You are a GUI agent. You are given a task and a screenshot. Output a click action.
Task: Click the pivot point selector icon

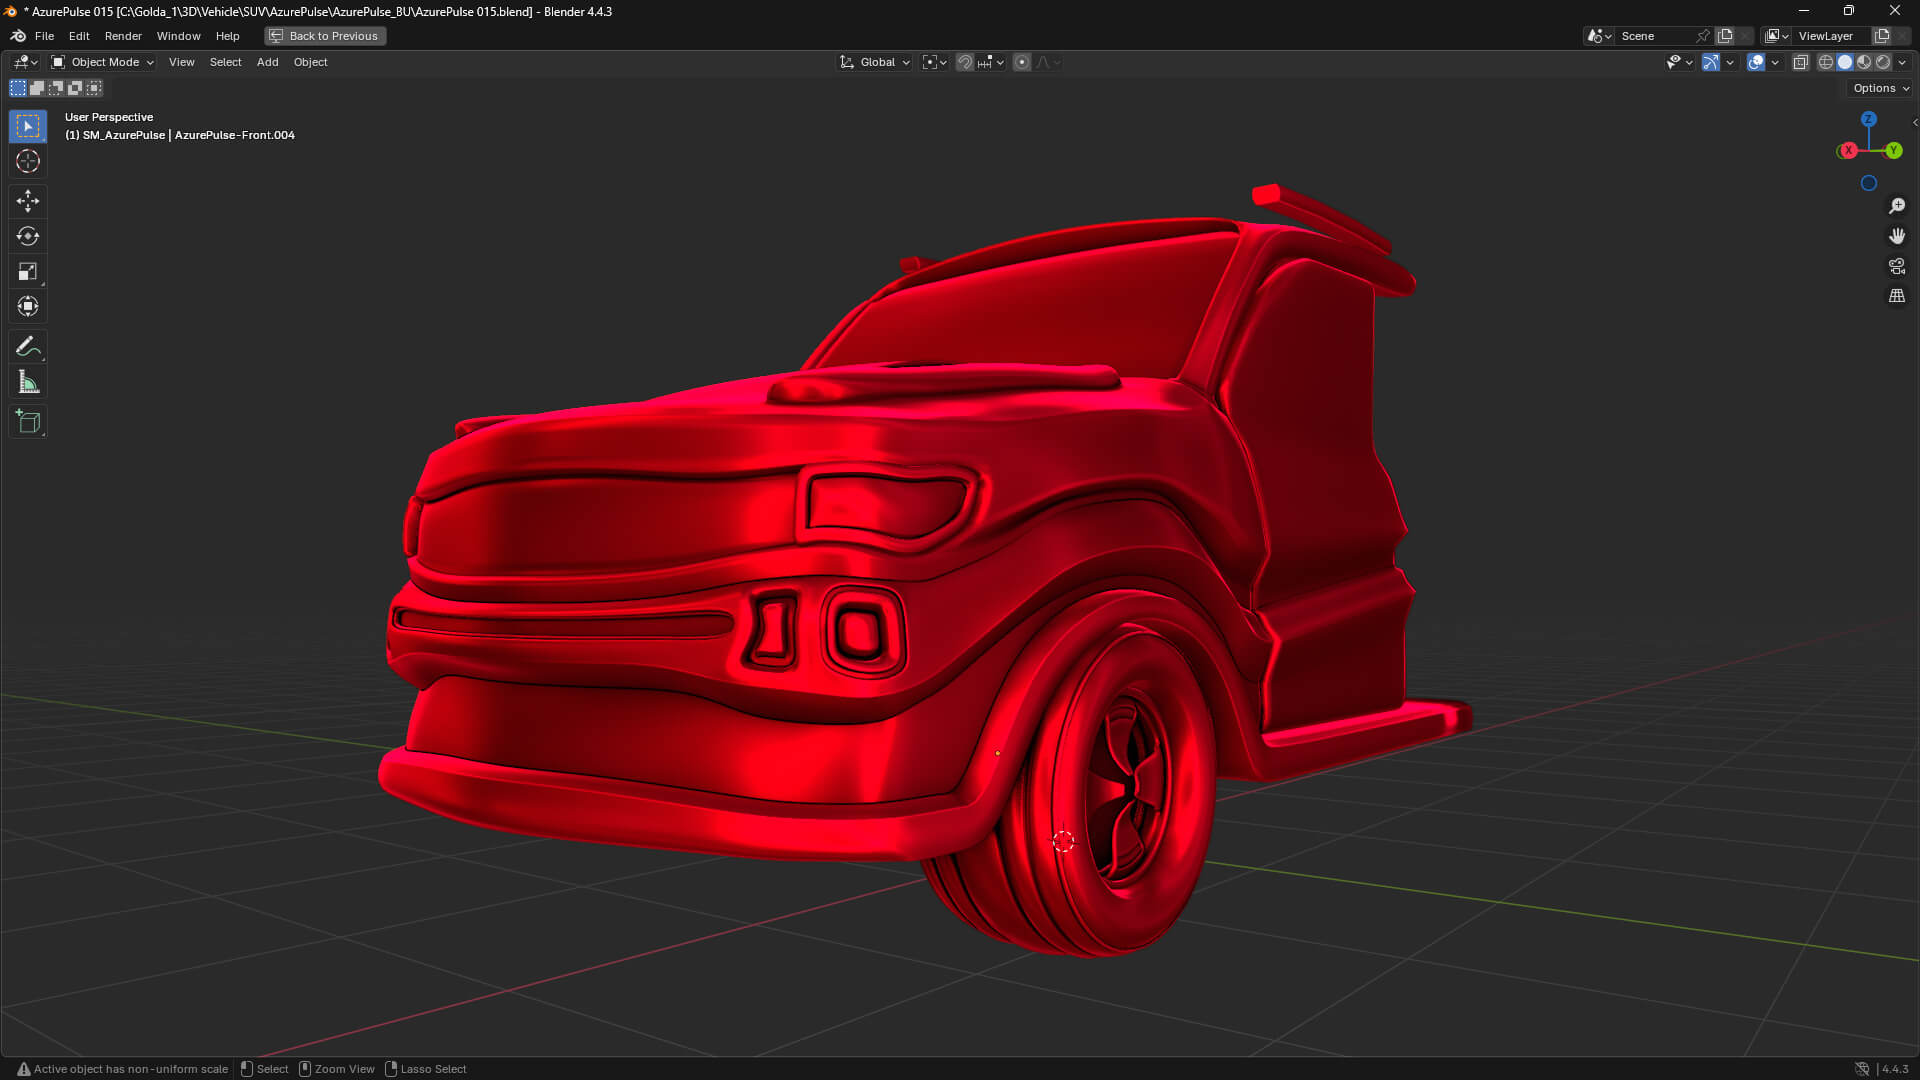930,62
